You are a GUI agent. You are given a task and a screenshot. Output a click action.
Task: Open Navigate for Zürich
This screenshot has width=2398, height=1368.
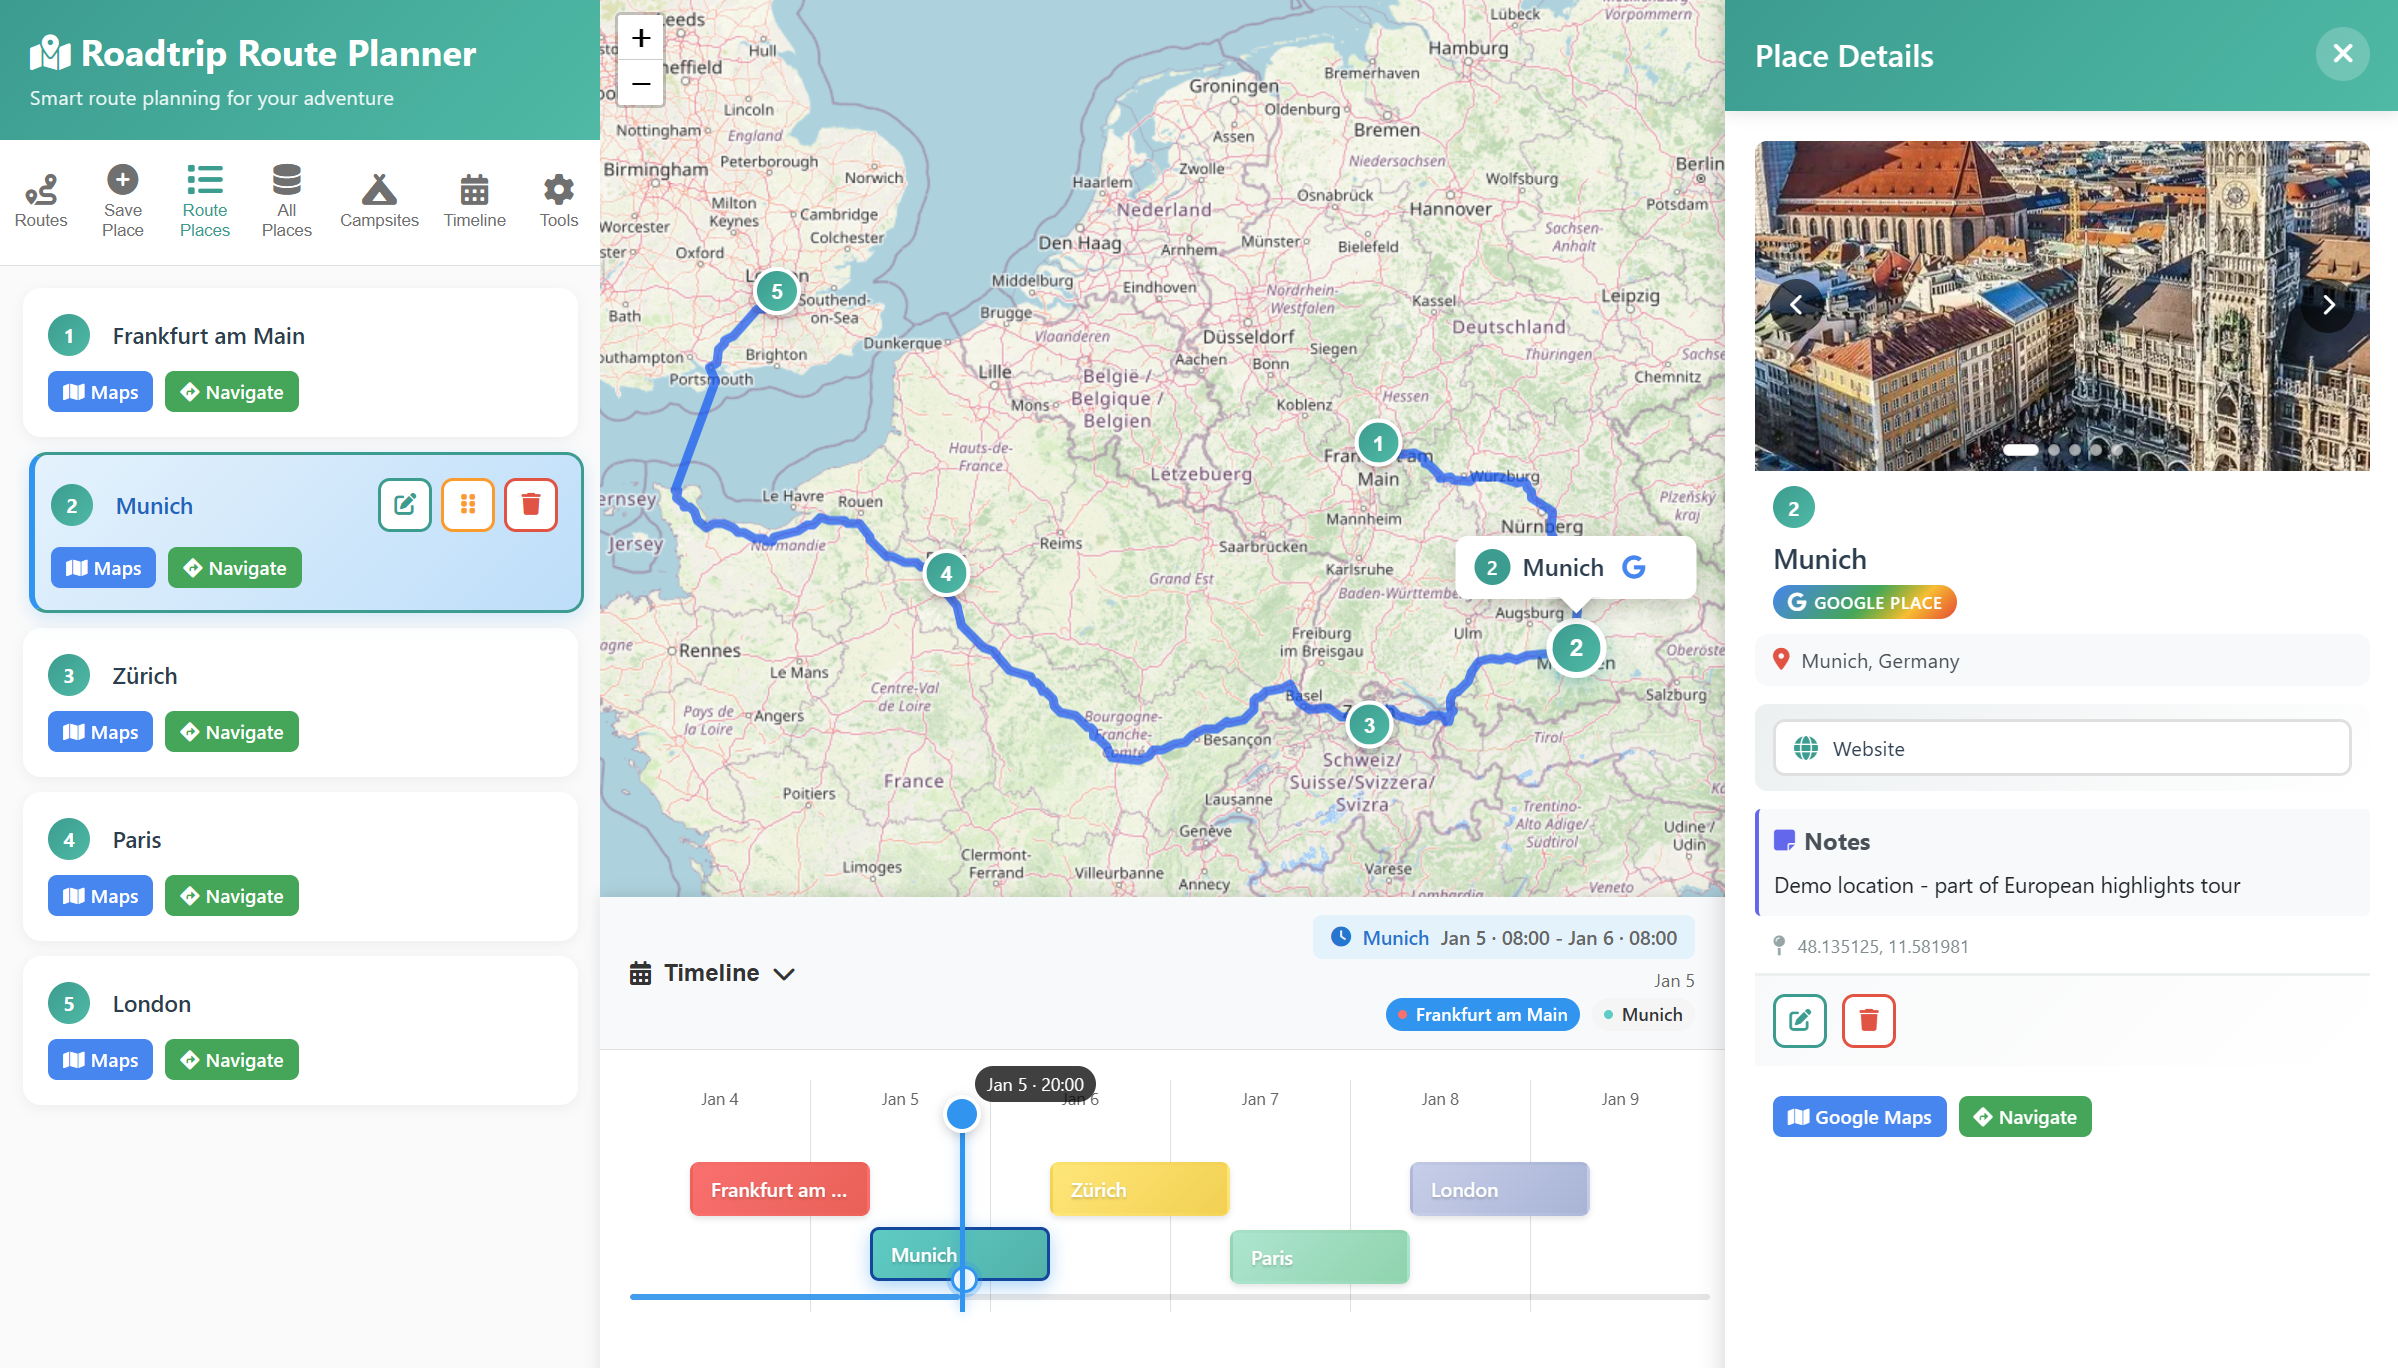pyautogui.click(x=231, y=731)
